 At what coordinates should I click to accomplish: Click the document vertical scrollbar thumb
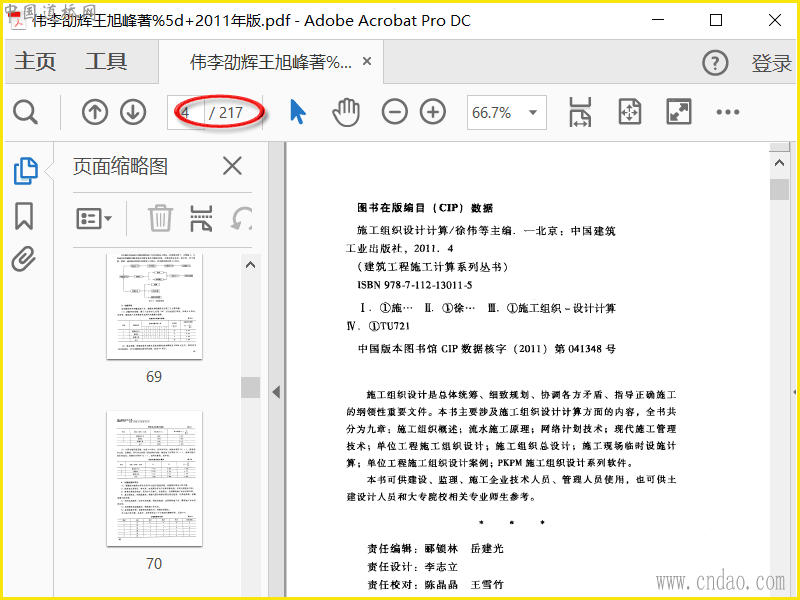point(779,189)
